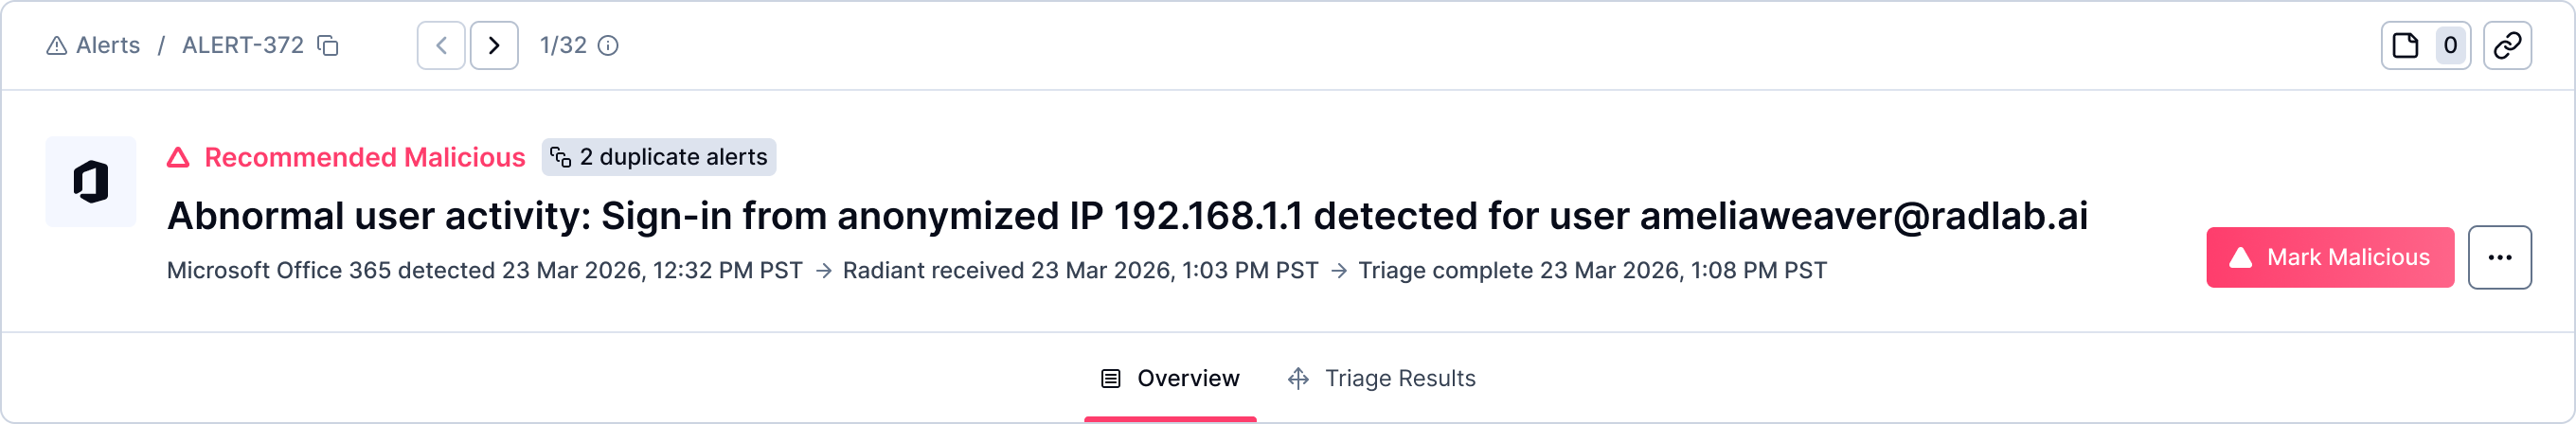This screenshot has width=2576, height=424.
Task: Copy the ALERT-372 ID using the copy icon
Action: [328, 46]
